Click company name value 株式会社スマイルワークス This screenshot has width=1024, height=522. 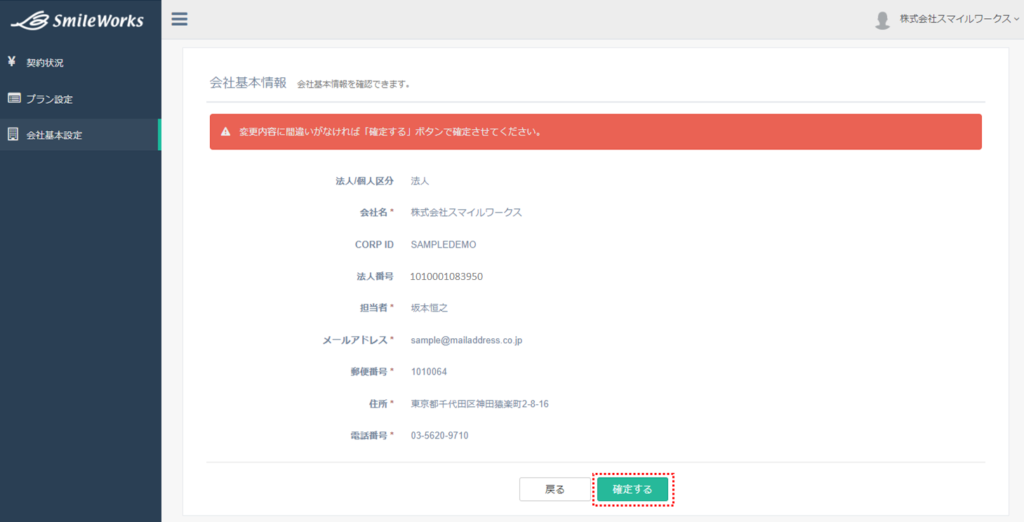(466, 212)
